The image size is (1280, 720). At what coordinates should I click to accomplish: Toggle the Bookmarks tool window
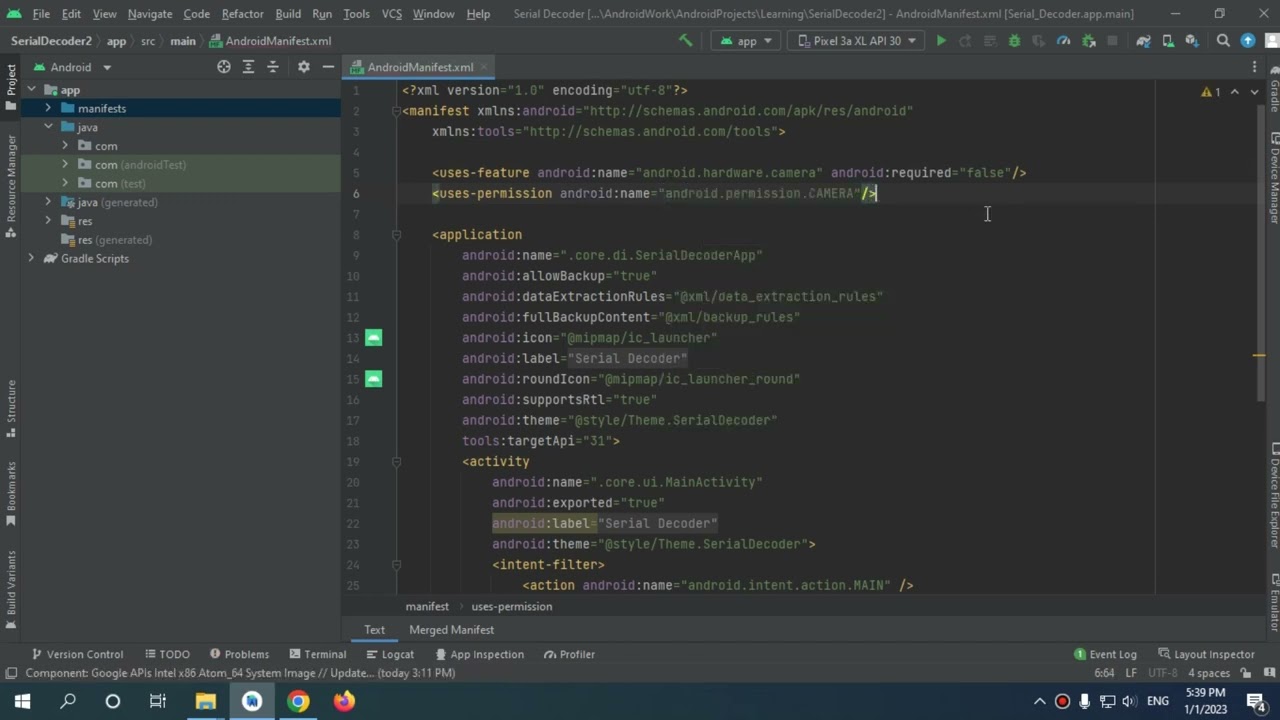(x=11, y=495)
